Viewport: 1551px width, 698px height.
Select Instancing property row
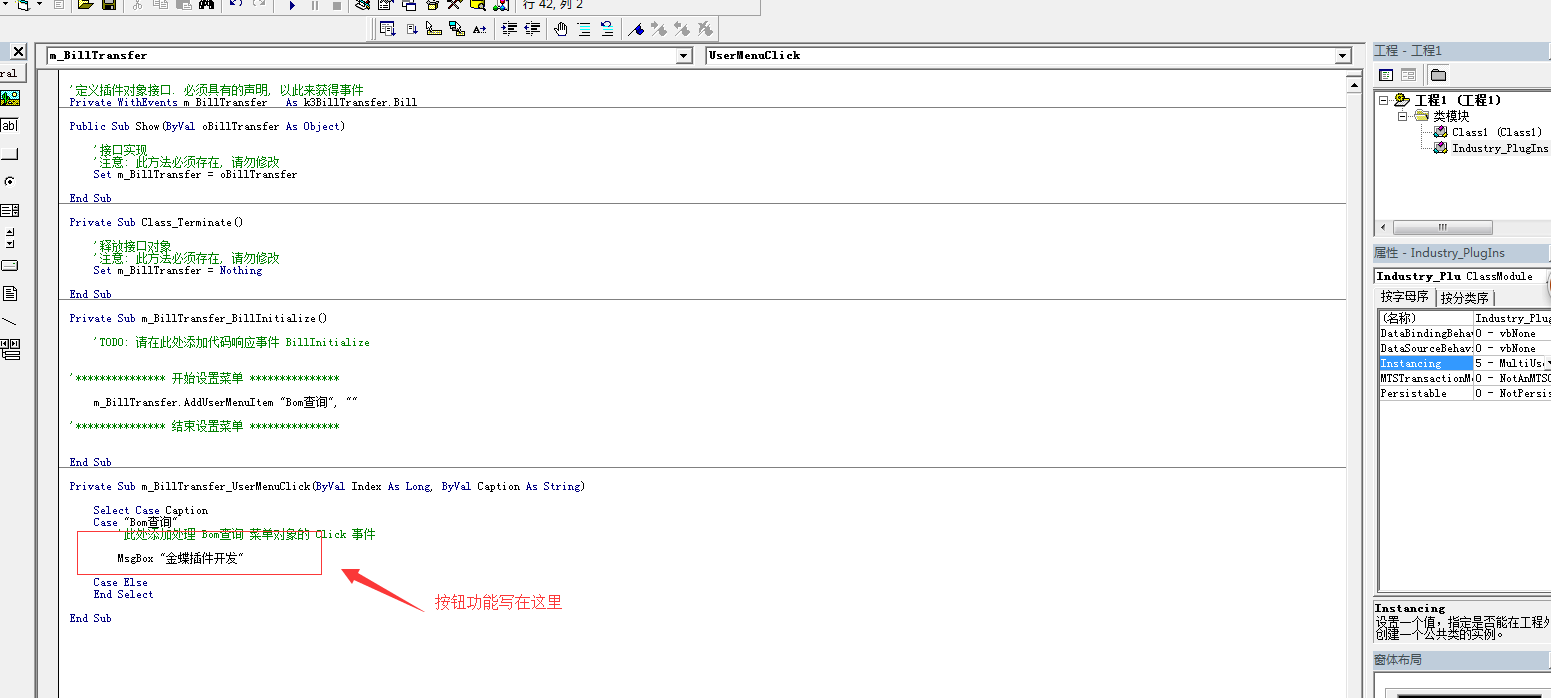[x=1463, y=363]
